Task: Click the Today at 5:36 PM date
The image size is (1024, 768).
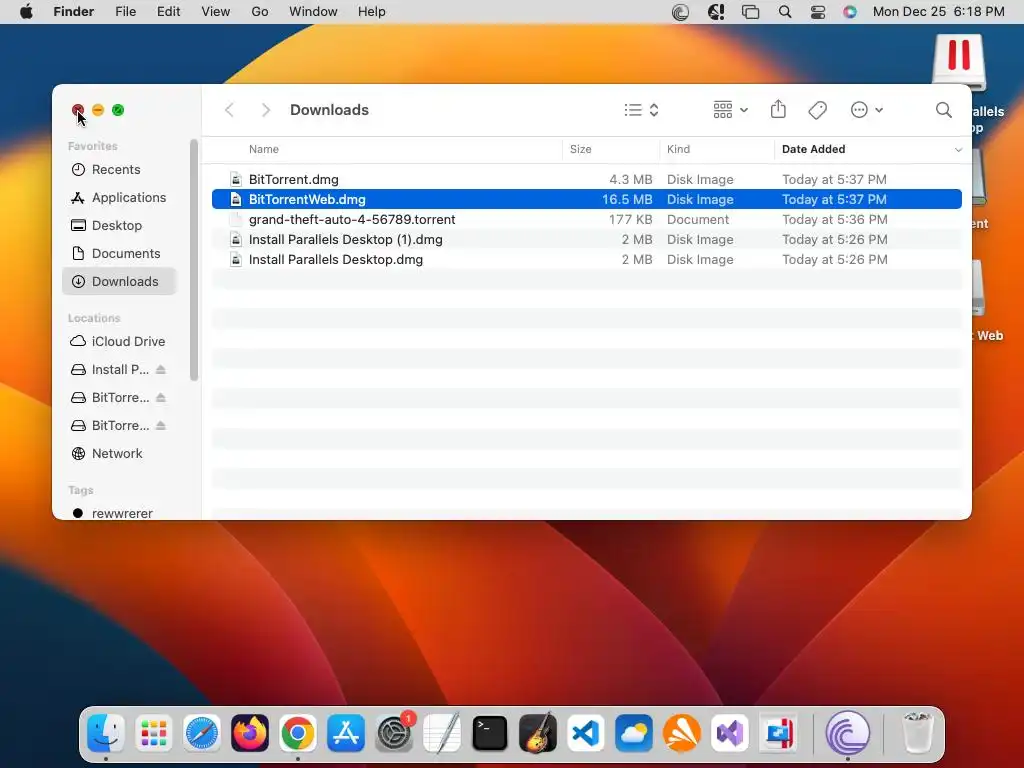Action: click(835, 219)
